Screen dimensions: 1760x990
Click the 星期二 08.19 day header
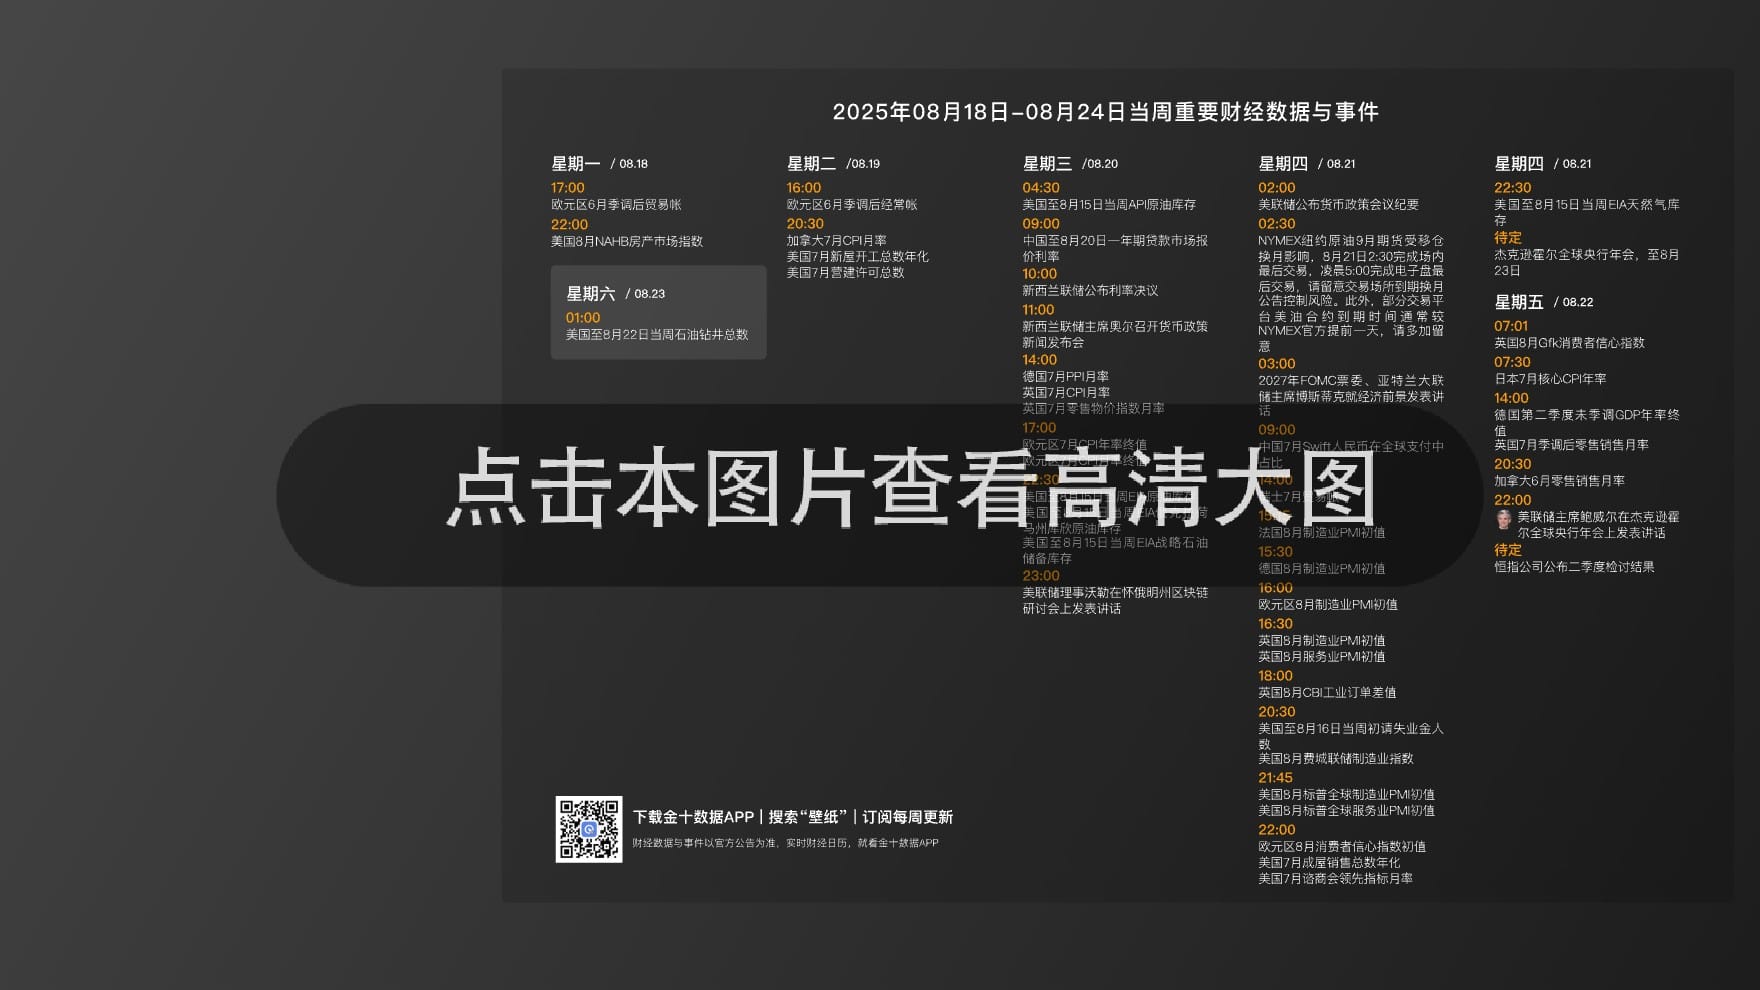click(x=833, y=164)
